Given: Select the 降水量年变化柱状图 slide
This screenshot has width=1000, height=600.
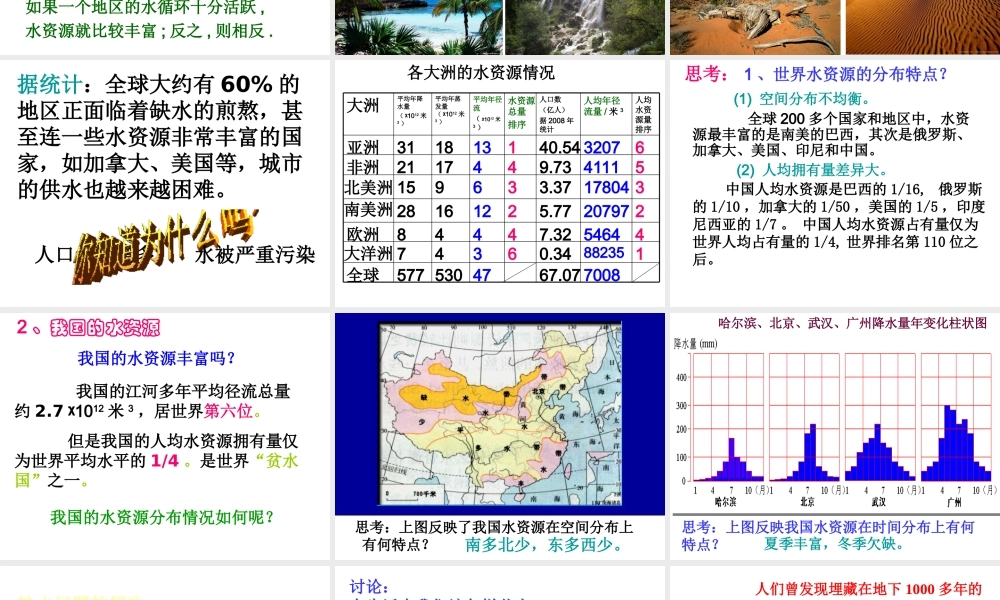Looking at the screenshot, I should click(835, 436).
